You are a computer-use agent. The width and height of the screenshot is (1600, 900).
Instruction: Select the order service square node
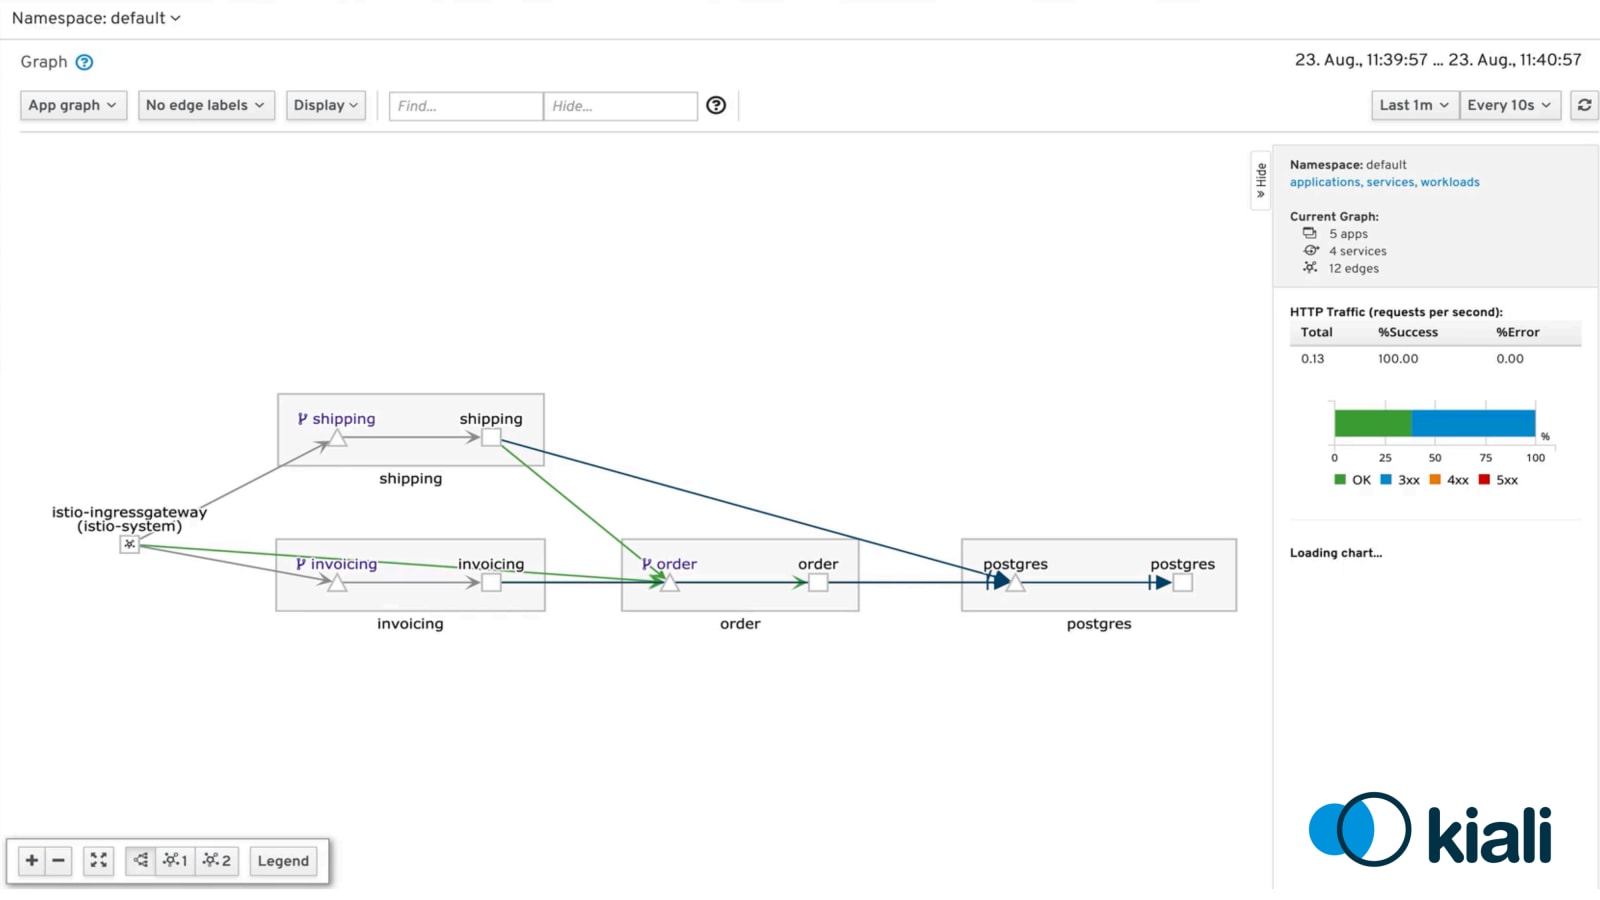click(818, 582)
